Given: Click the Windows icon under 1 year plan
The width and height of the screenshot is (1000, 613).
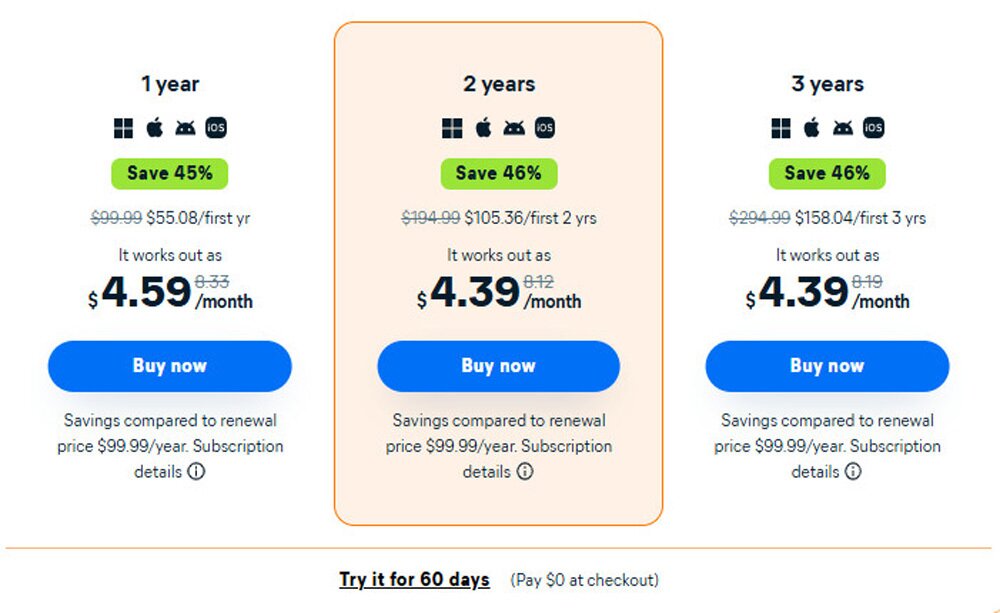Looking at the screenshot, I should point(123,128).
